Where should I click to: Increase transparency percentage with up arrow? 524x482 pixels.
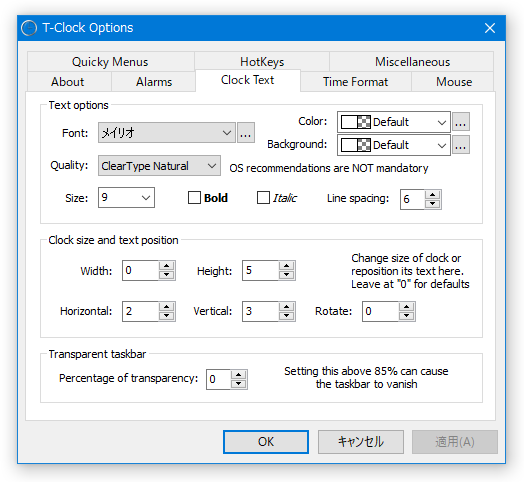click(239, 375)
